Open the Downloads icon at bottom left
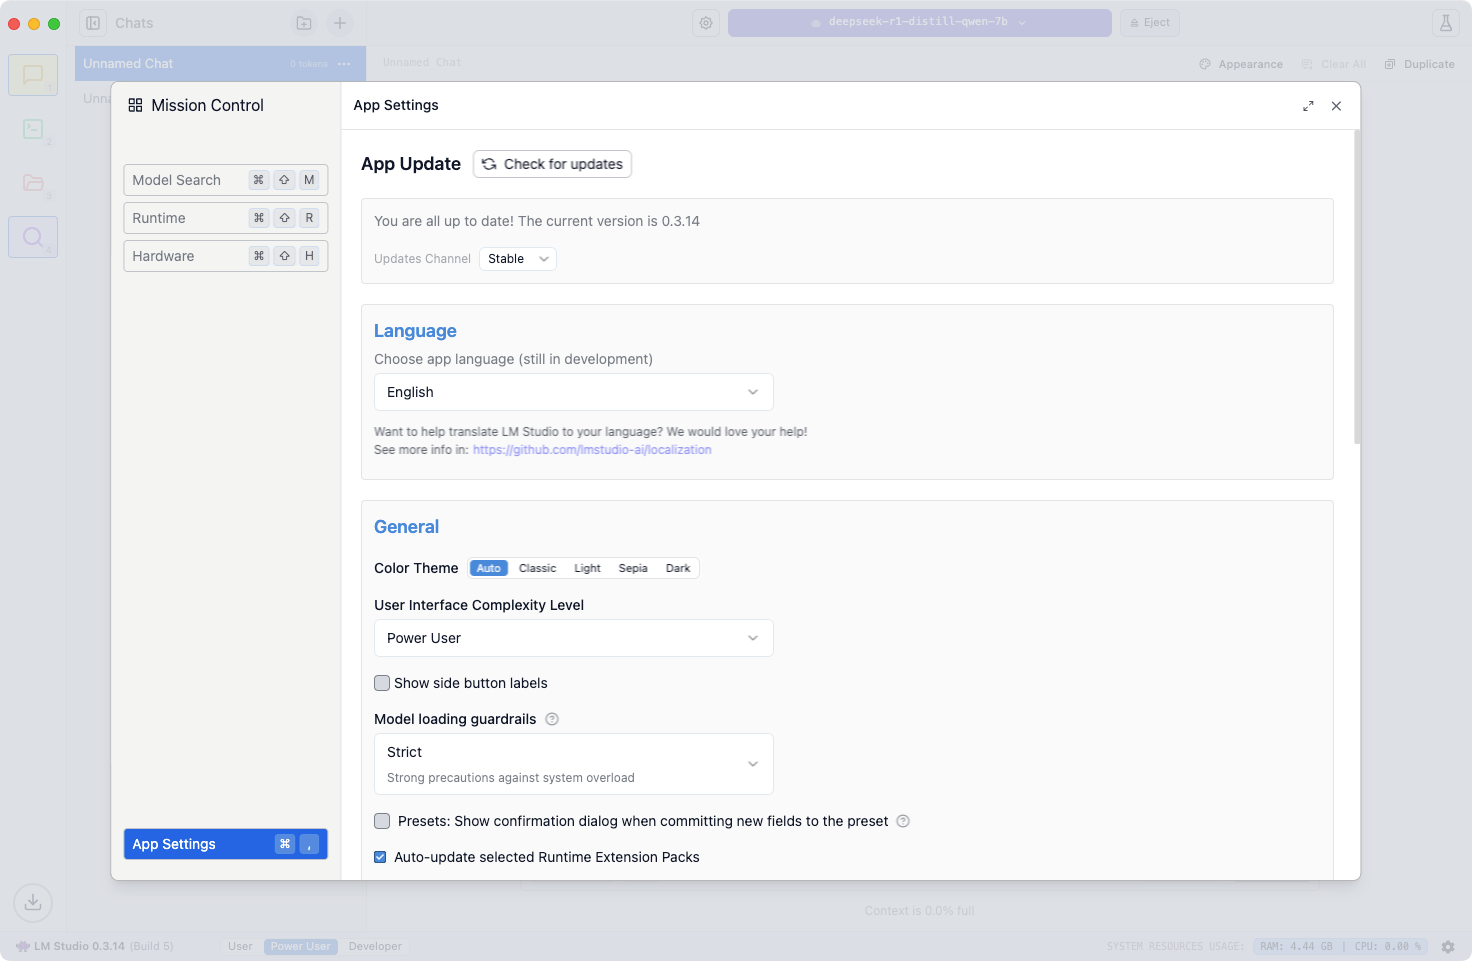This screenshot has height=961, width=1472. click(x=33, y=902)
